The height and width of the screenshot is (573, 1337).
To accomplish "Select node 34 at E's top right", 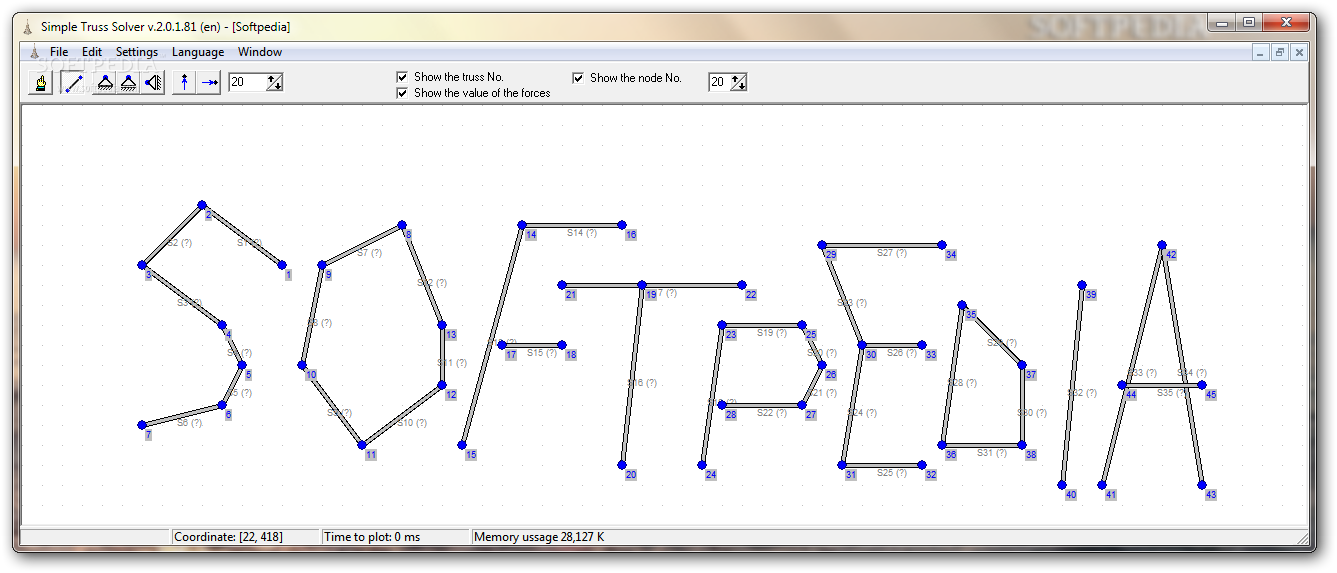I will pos(941,245).
